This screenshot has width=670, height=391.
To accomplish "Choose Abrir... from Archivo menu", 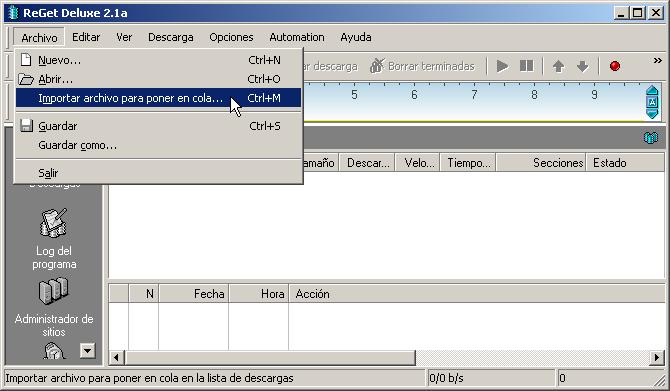I will pos(159,79).
